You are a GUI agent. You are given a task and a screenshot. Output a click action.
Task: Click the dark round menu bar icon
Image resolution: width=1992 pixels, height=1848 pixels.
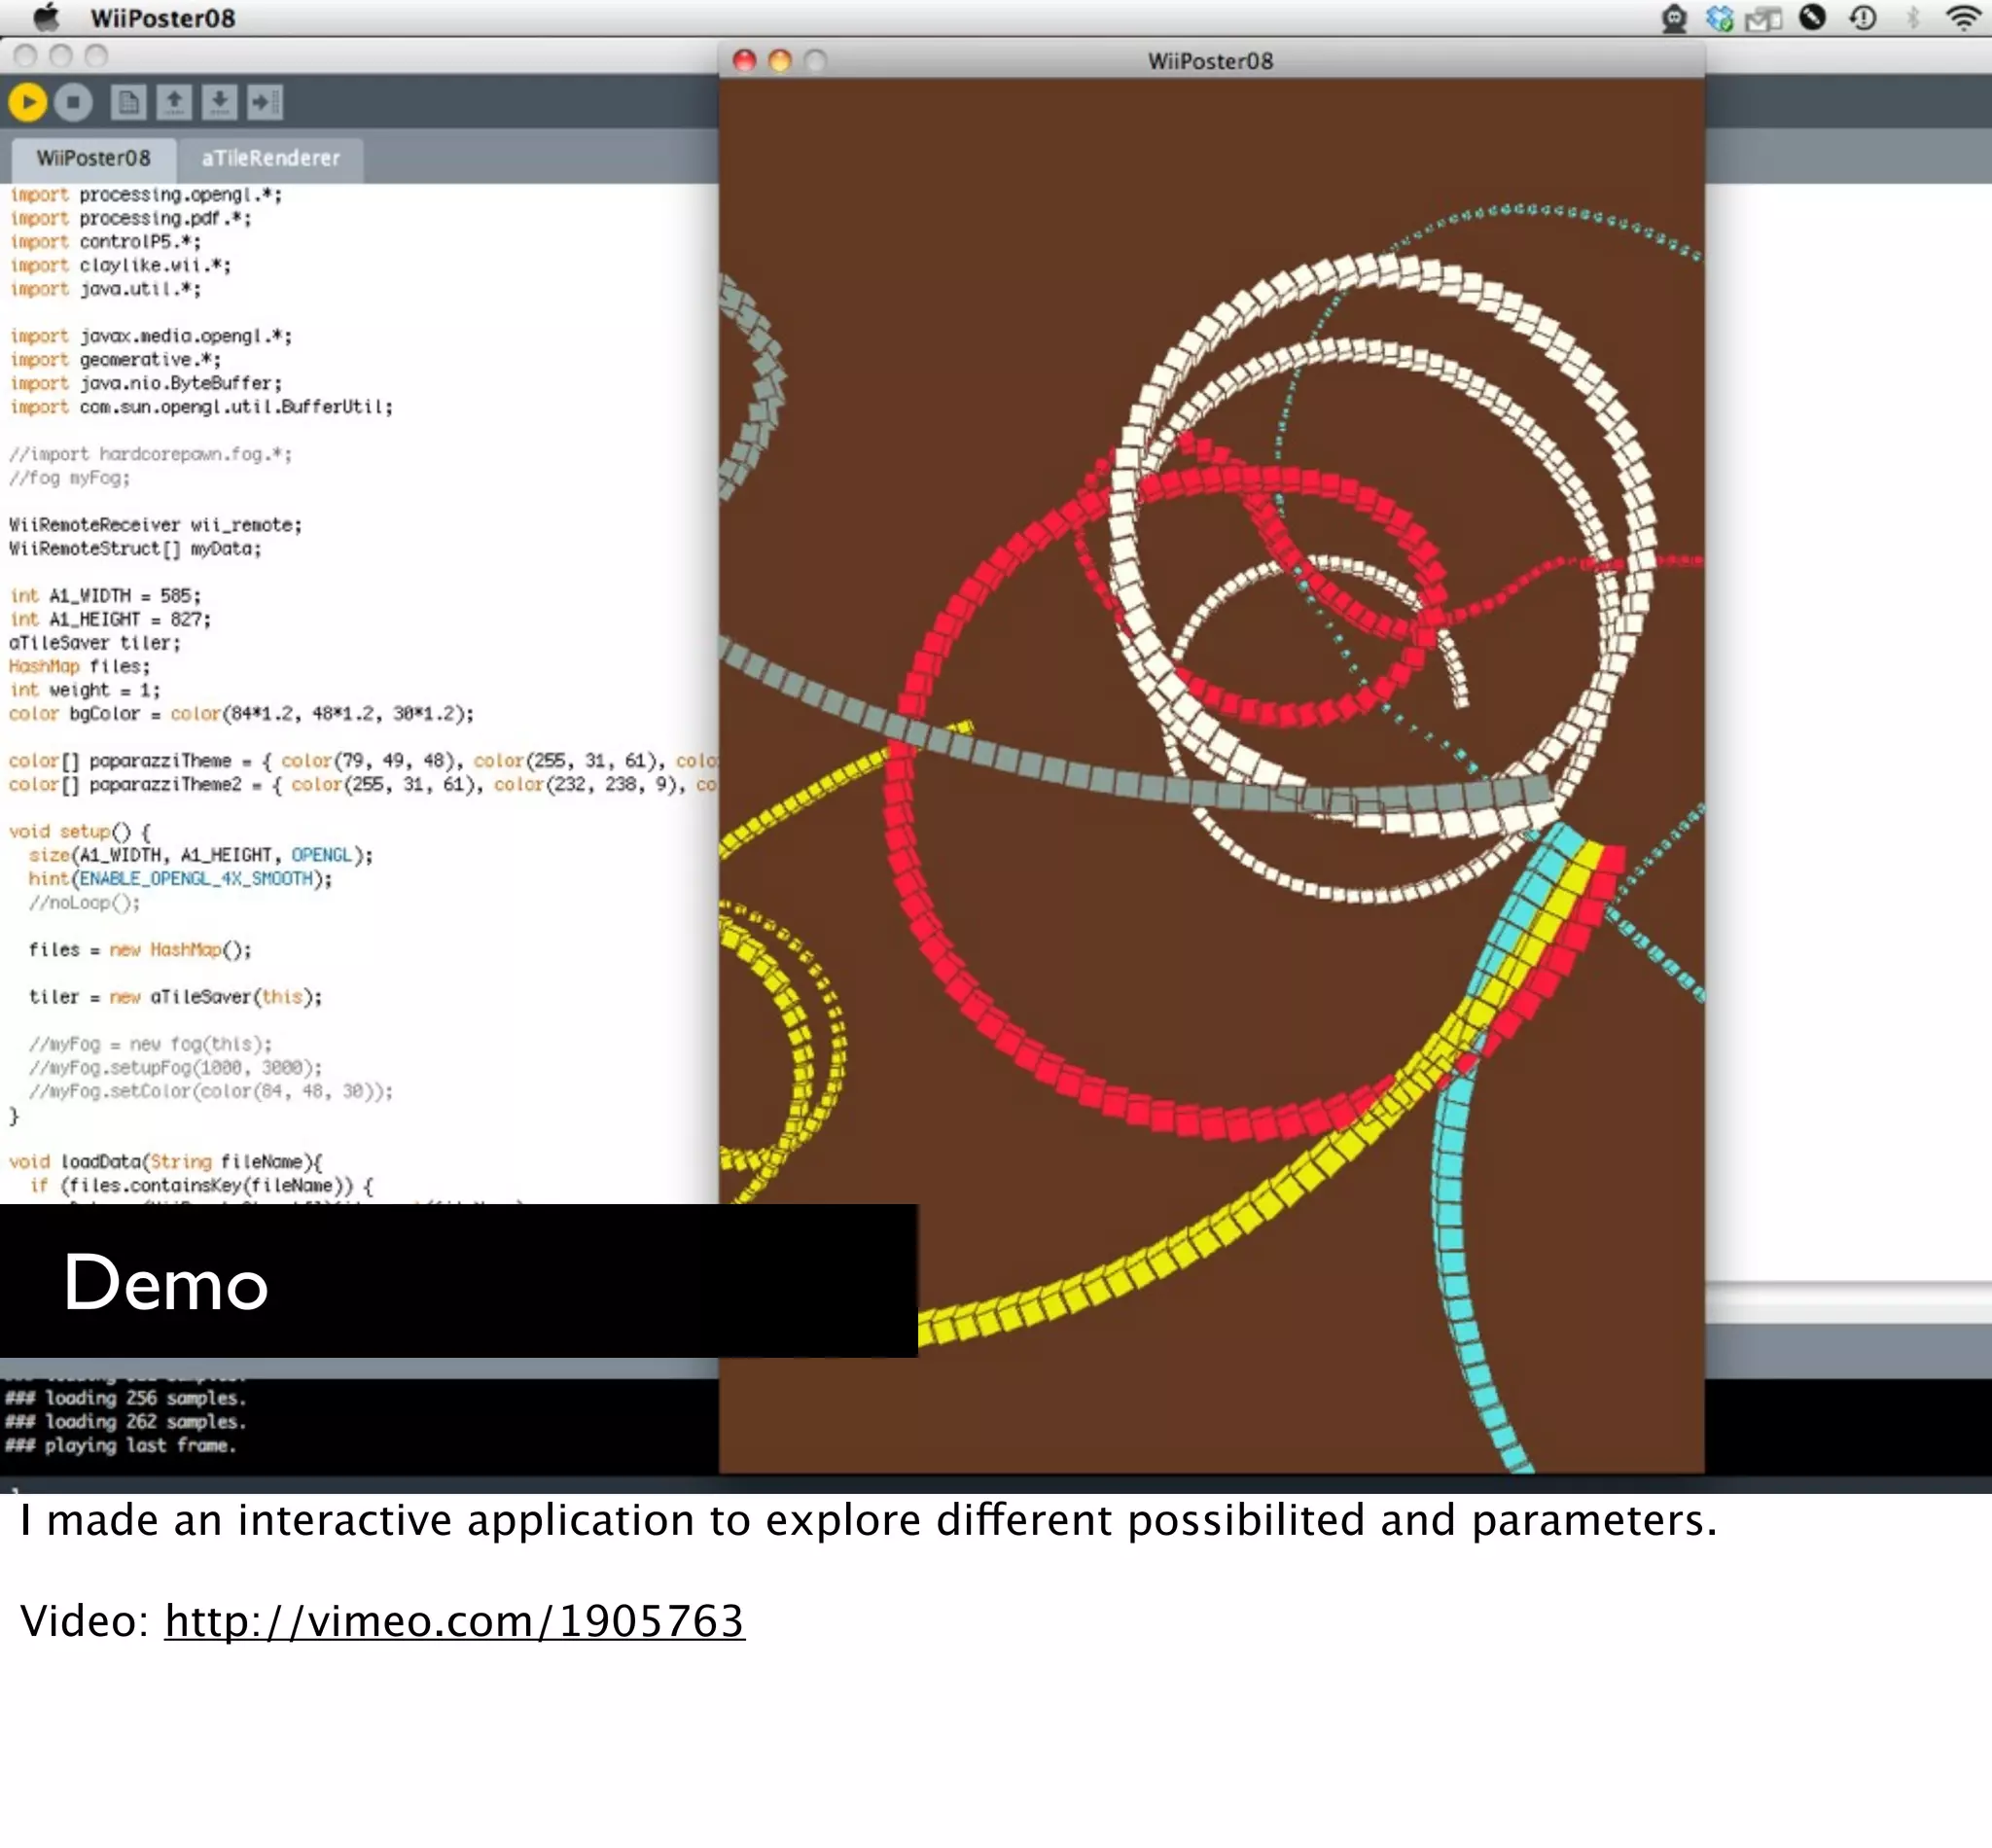click(1813, 17)
